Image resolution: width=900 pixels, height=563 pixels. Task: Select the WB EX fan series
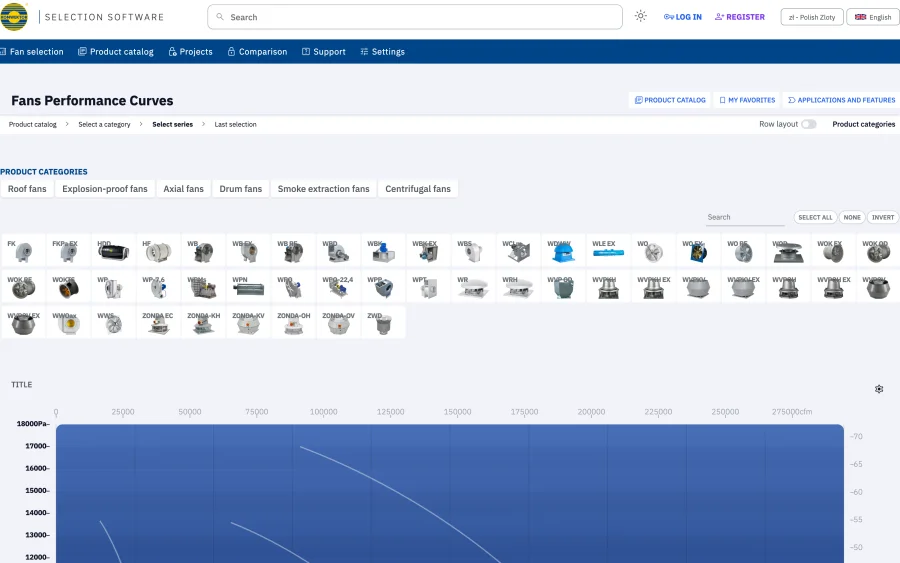click(249, 250)
